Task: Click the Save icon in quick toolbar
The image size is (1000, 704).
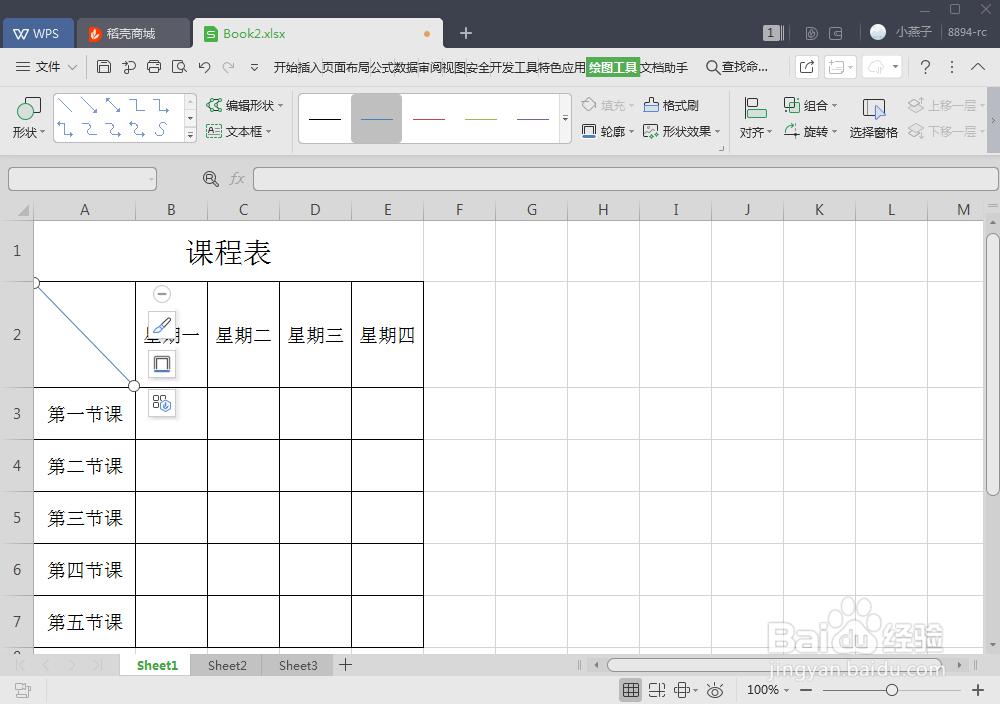Action: coord(104,66)
